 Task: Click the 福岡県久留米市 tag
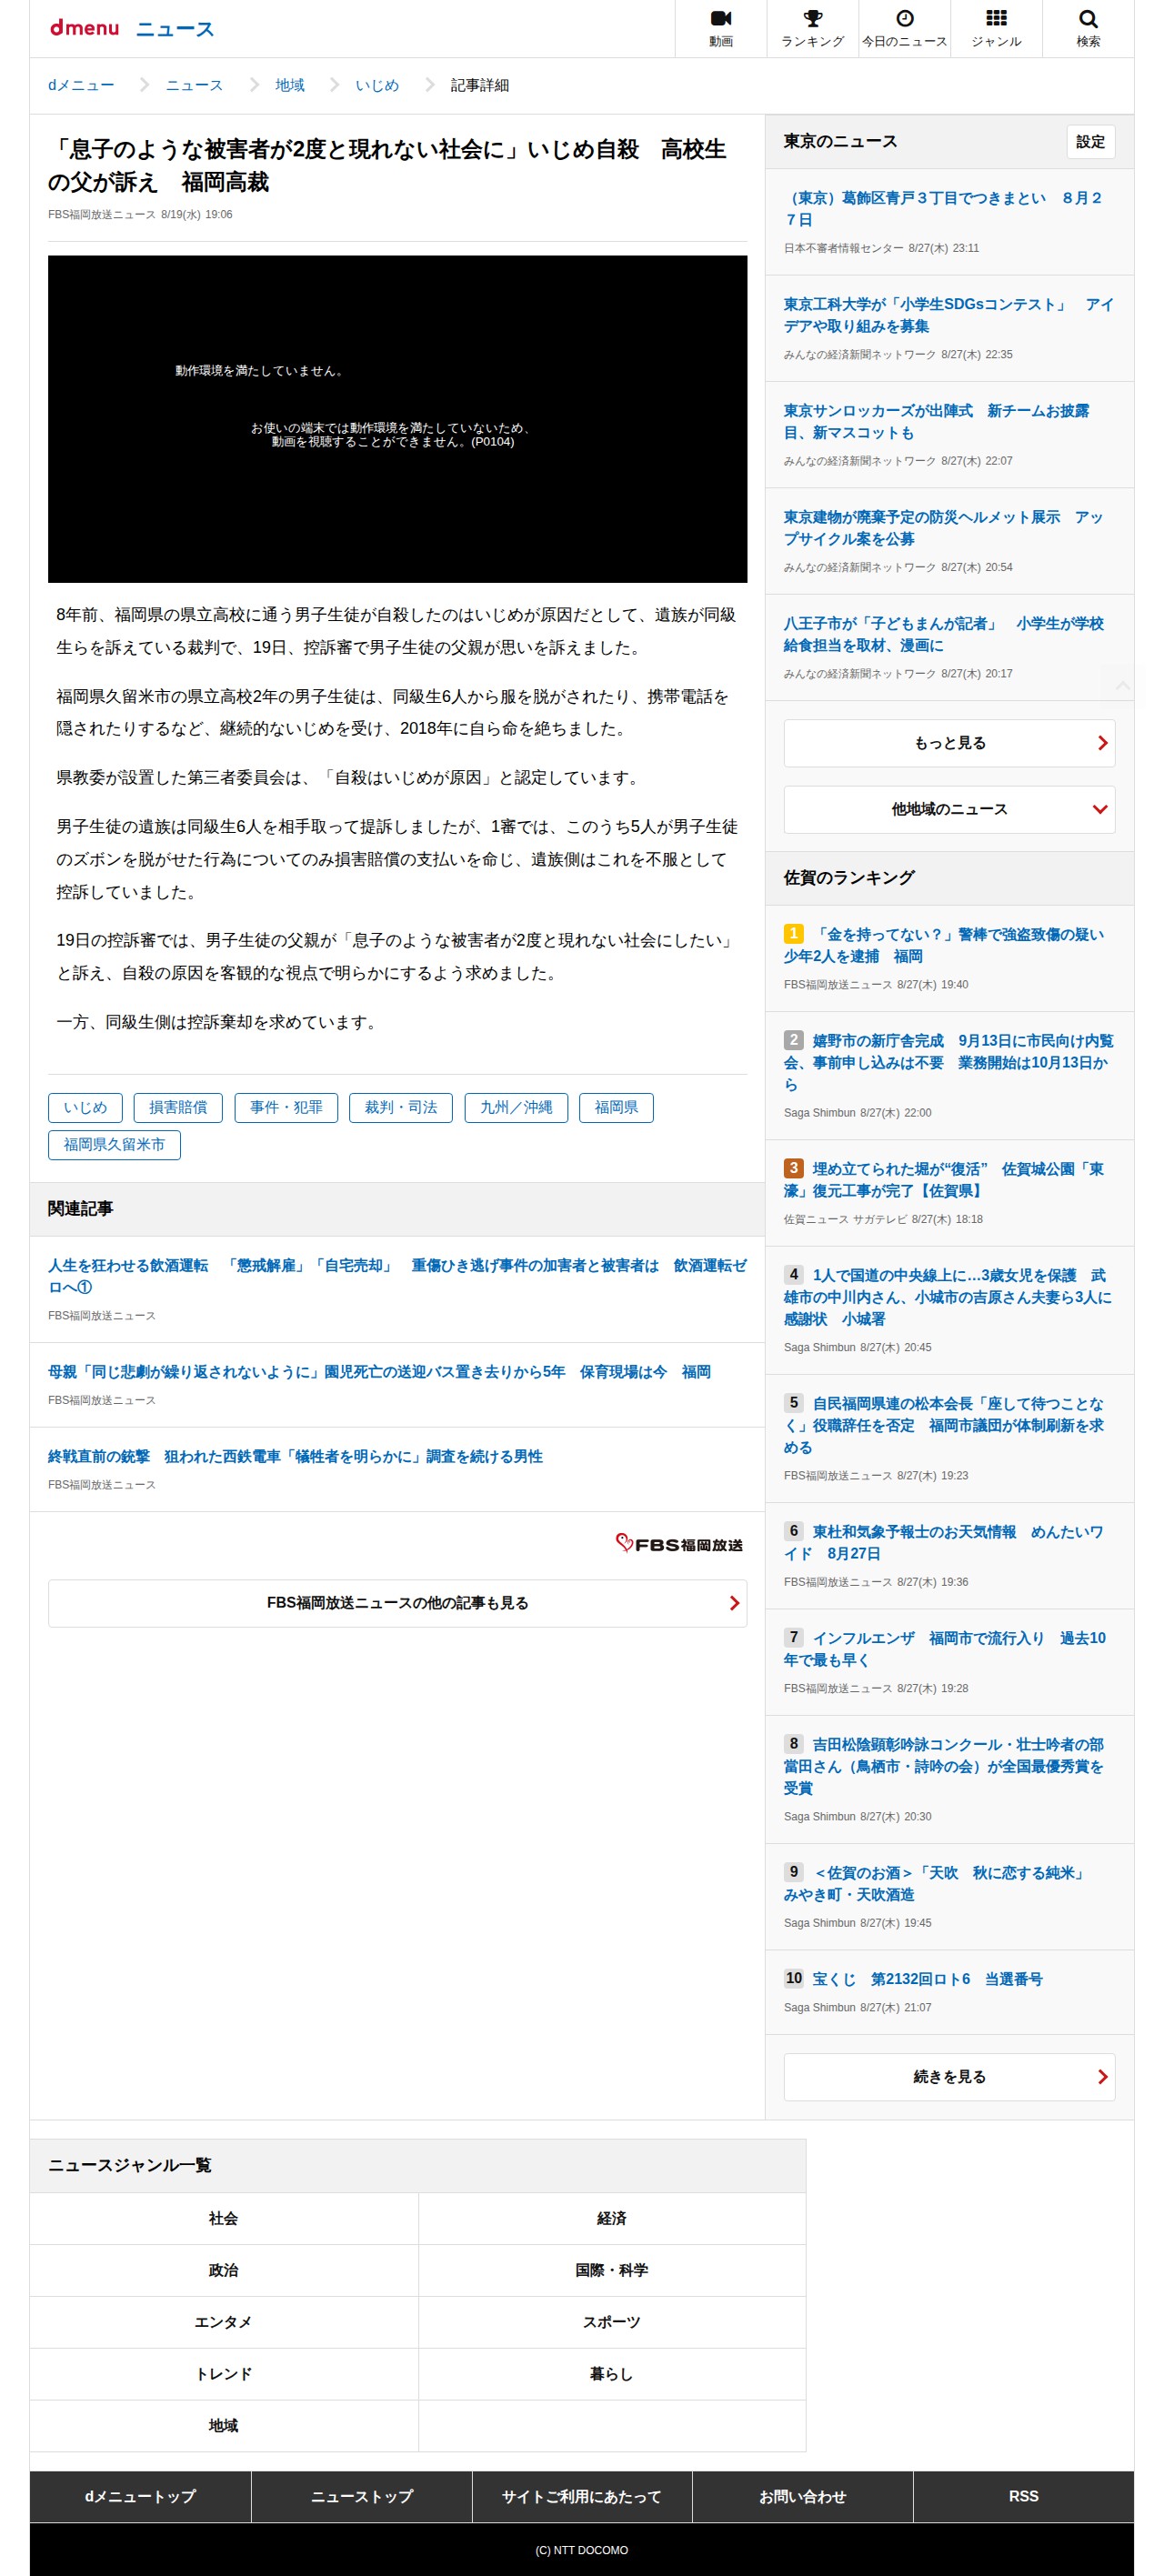click(114, 1144)
